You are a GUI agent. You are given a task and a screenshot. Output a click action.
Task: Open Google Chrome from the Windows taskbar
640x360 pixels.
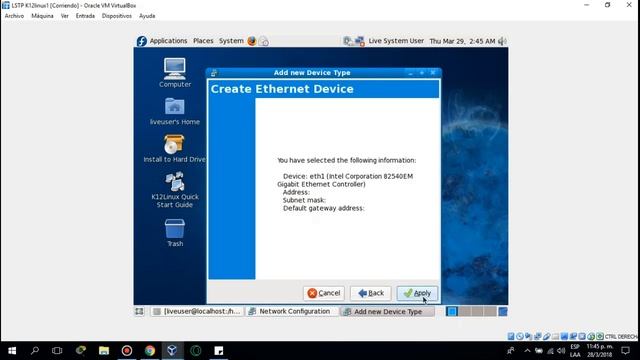[150, 351]
